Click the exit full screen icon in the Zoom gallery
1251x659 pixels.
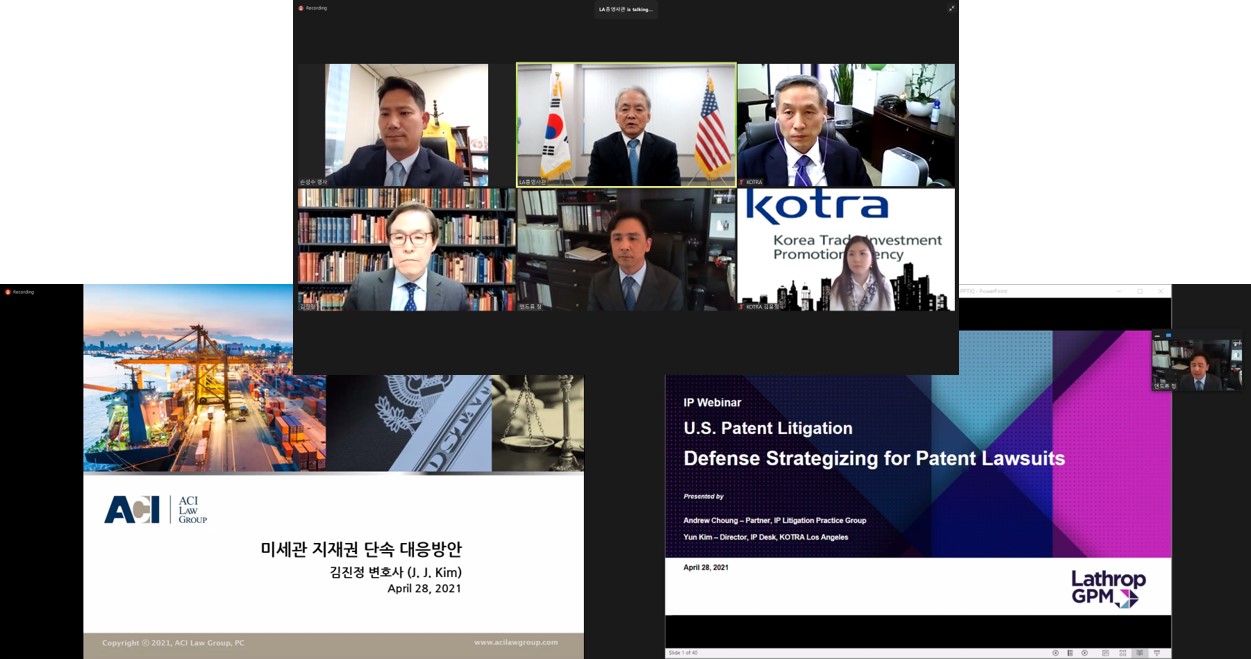(951, 8)
